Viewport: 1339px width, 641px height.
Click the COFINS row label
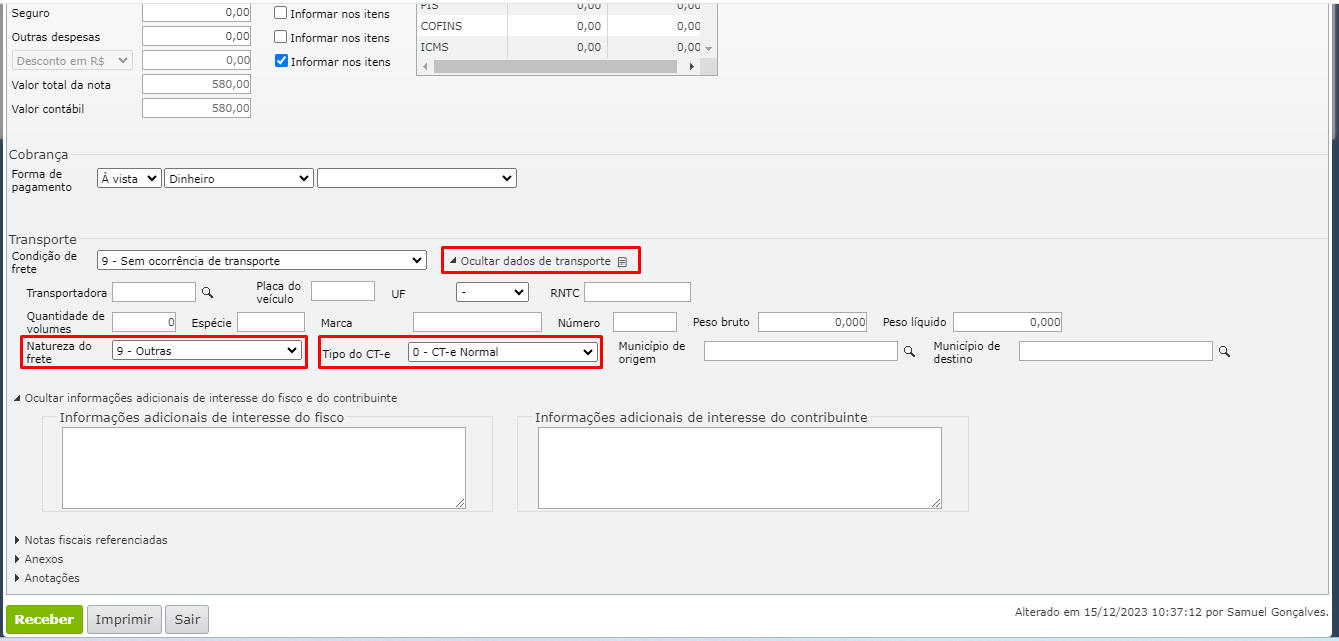(442, 26)
